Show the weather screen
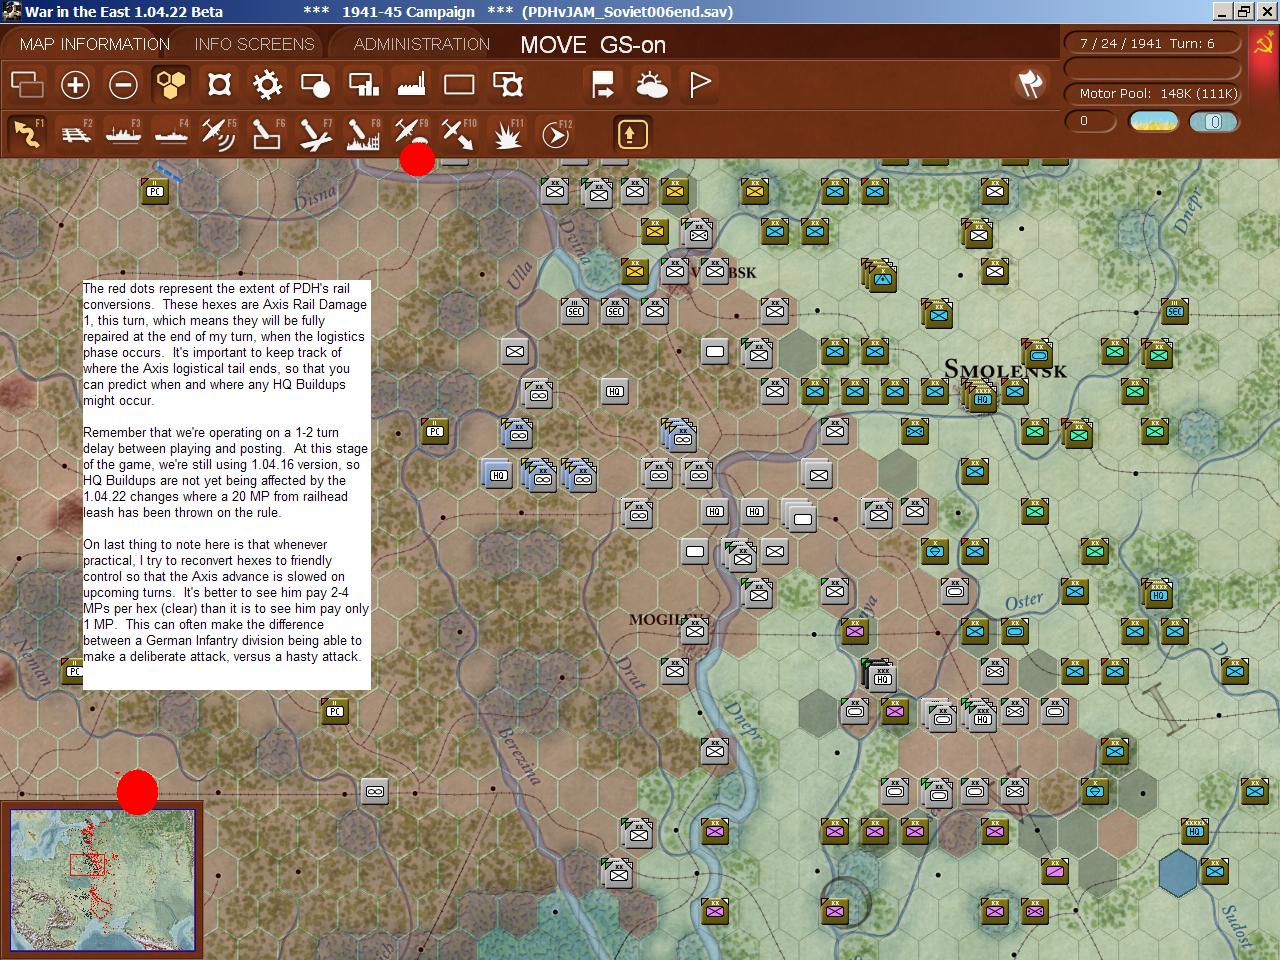 pos(651,85)
